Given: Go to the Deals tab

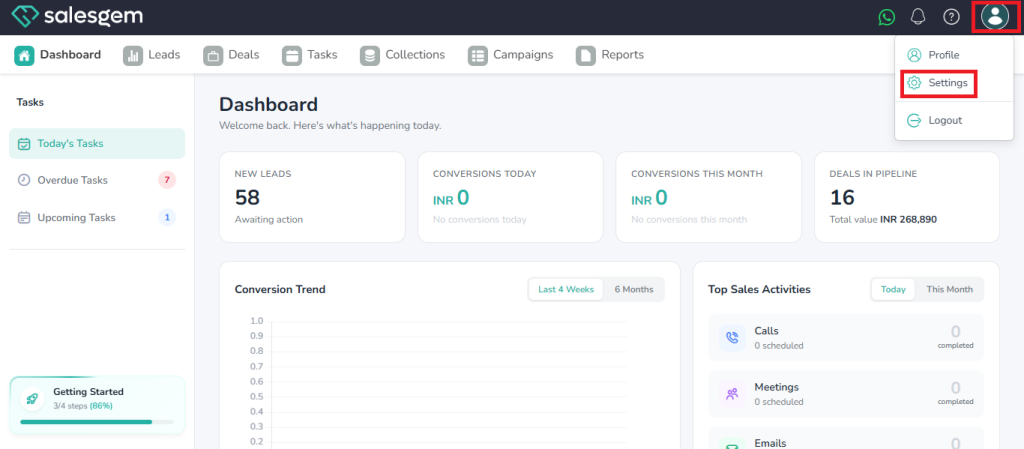Looking at the screenshot, I should tap(231, 55).
